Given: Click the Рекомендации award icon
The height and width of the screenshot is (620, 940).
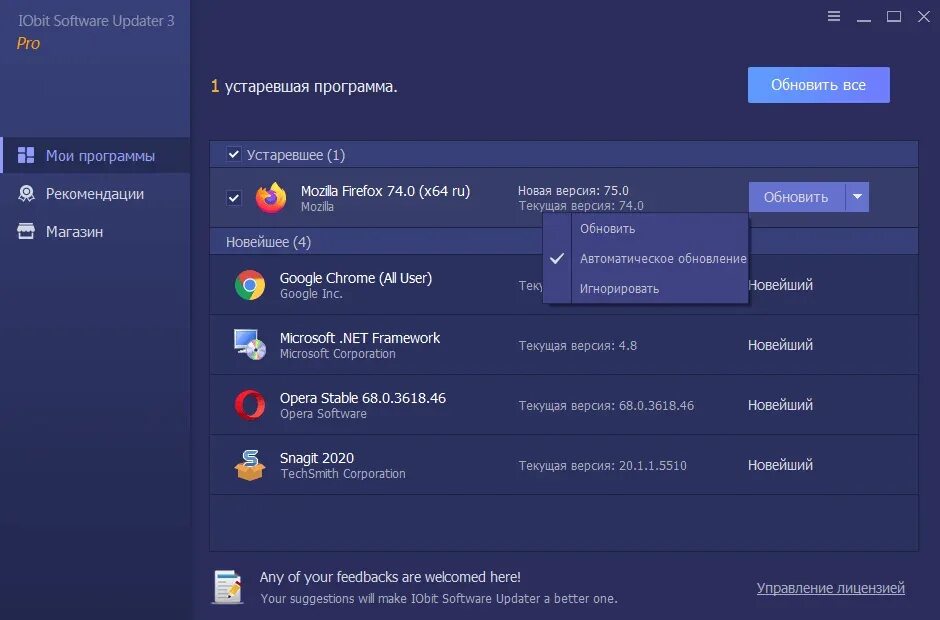Looking at the screenshot, I should click(x=26, y=193).
